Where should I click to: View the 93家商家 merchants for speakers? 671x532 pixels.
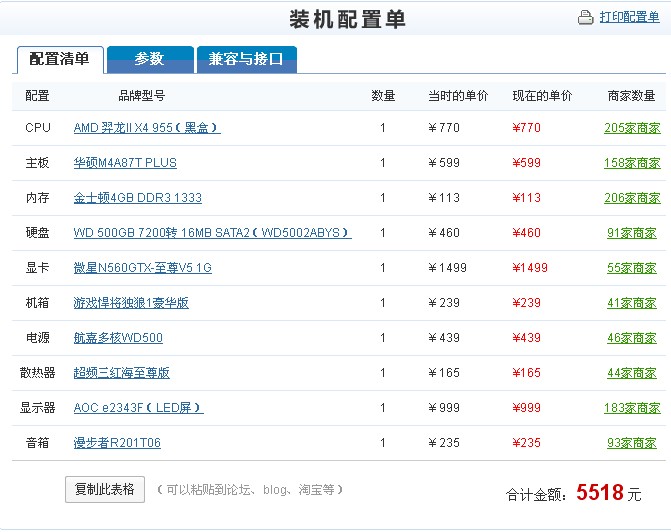click(632, 443)
